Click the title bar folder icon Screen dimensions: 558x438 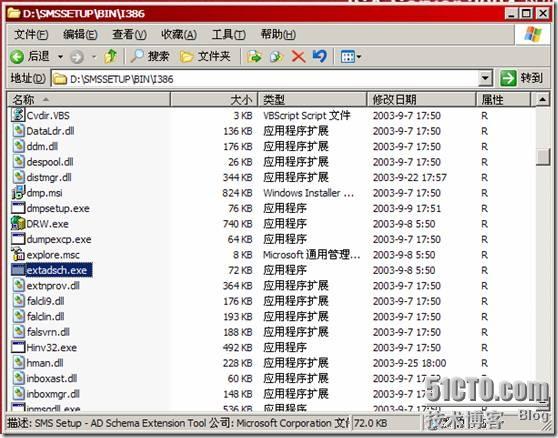(14, 14)
